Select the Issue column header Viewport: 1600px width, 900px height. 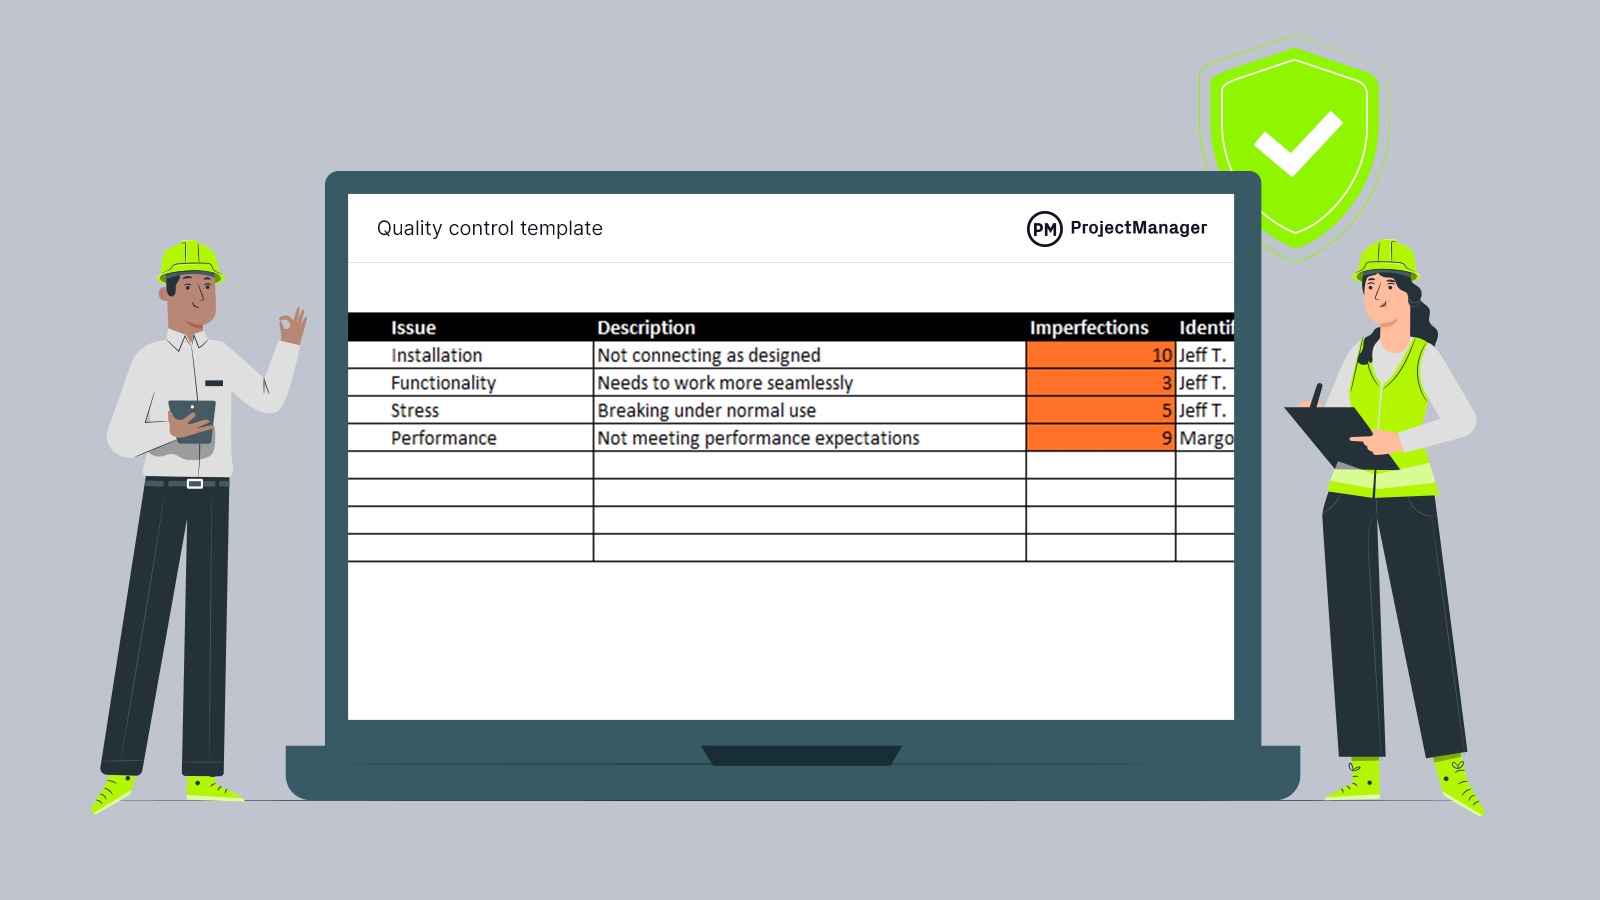point(413,328)
